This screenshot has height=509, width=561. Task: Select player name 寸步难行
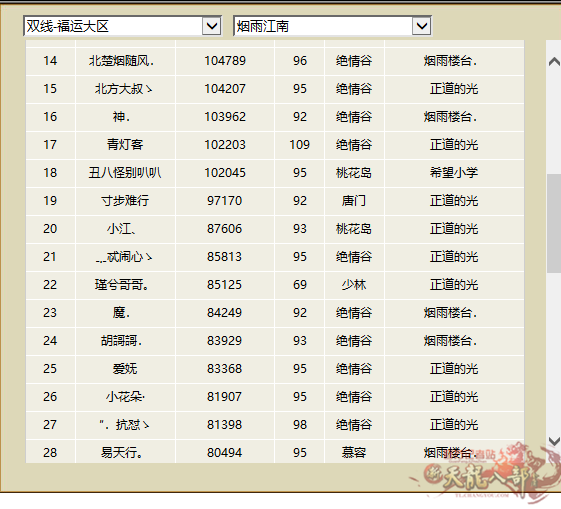pos(125,201)
